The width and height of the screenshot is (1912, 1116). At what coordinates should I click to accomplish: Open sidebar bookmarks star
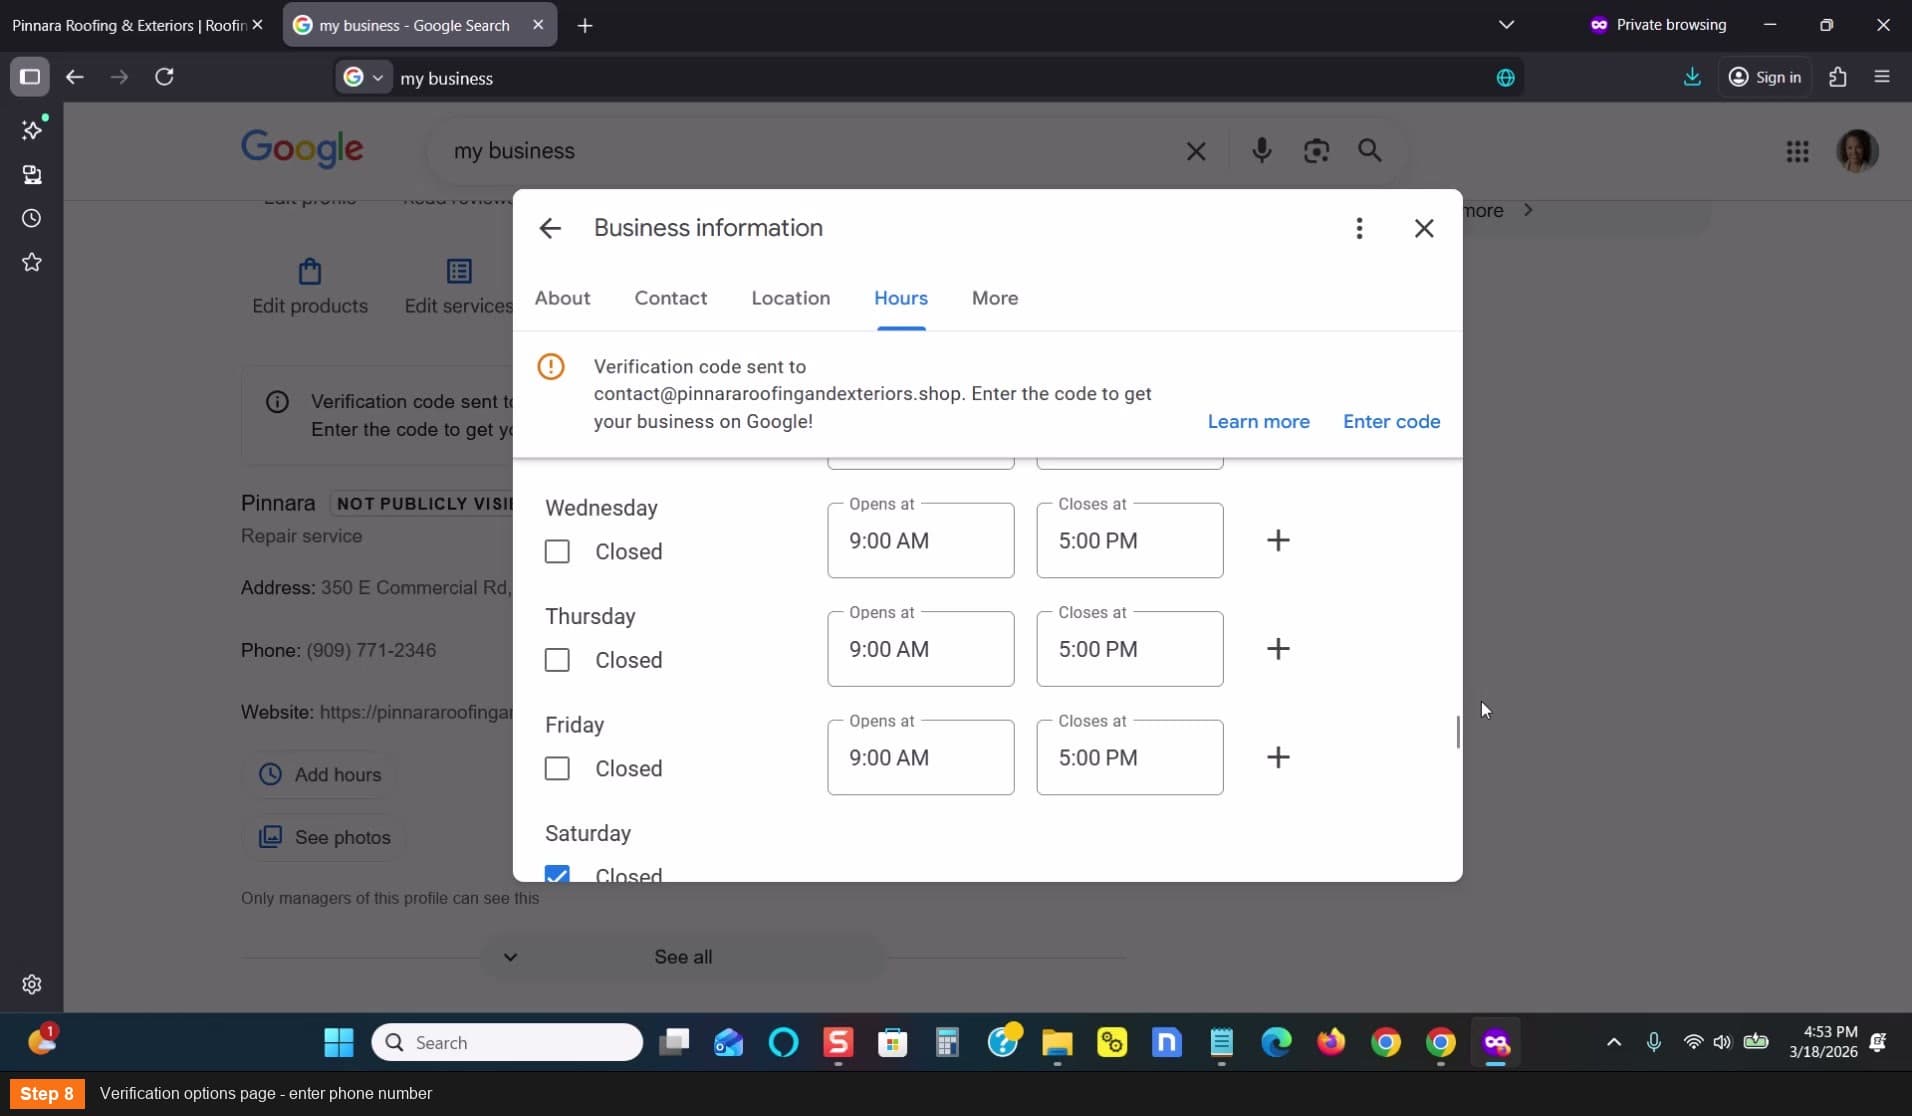coord(32,262)
